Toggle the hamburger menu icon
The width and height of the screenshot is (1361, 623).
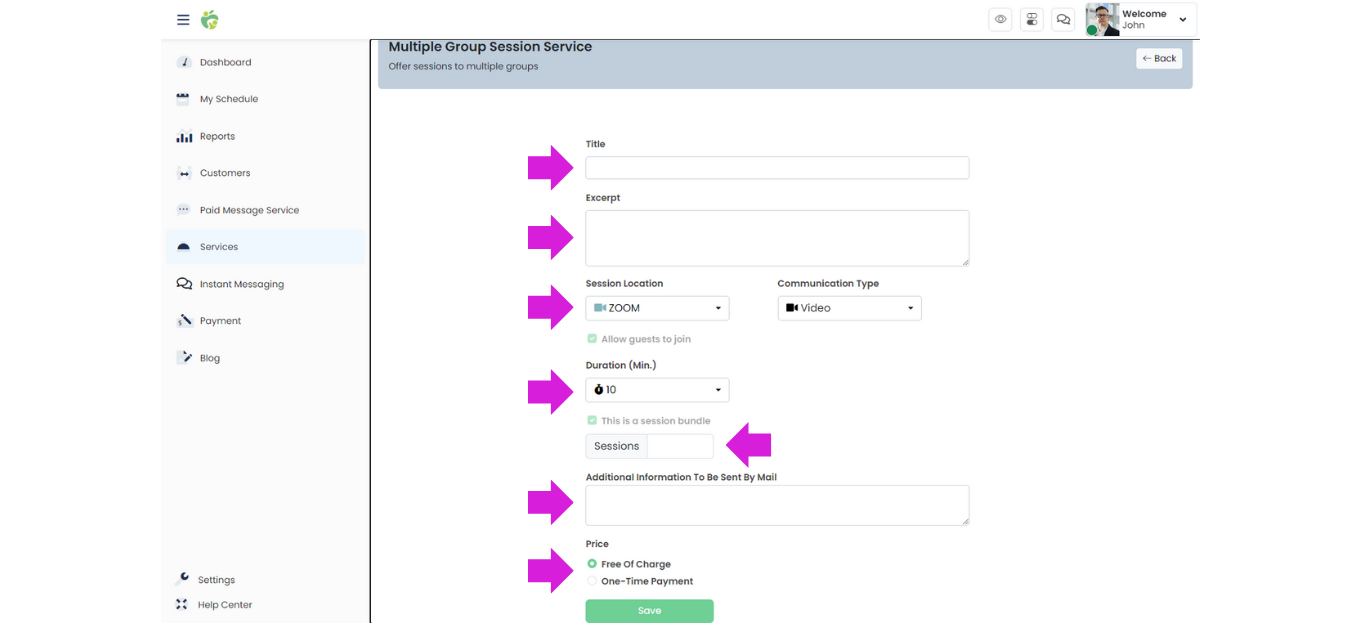[x=183, y=20]
